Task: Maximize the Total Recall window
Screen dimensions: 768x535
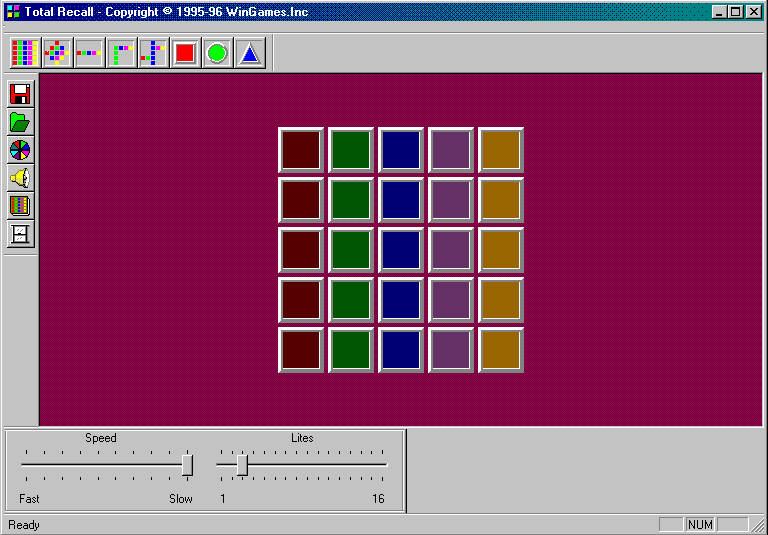Action: (x=736, y=12)
